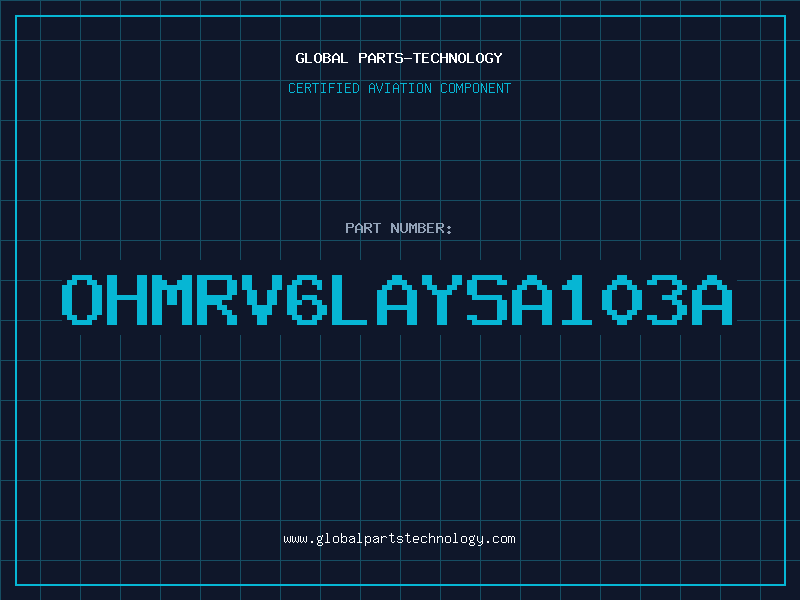This screenshot has width=800, height=600.
Task: Select the word AVIATION in the subtitle
Action: coord(400,88)
